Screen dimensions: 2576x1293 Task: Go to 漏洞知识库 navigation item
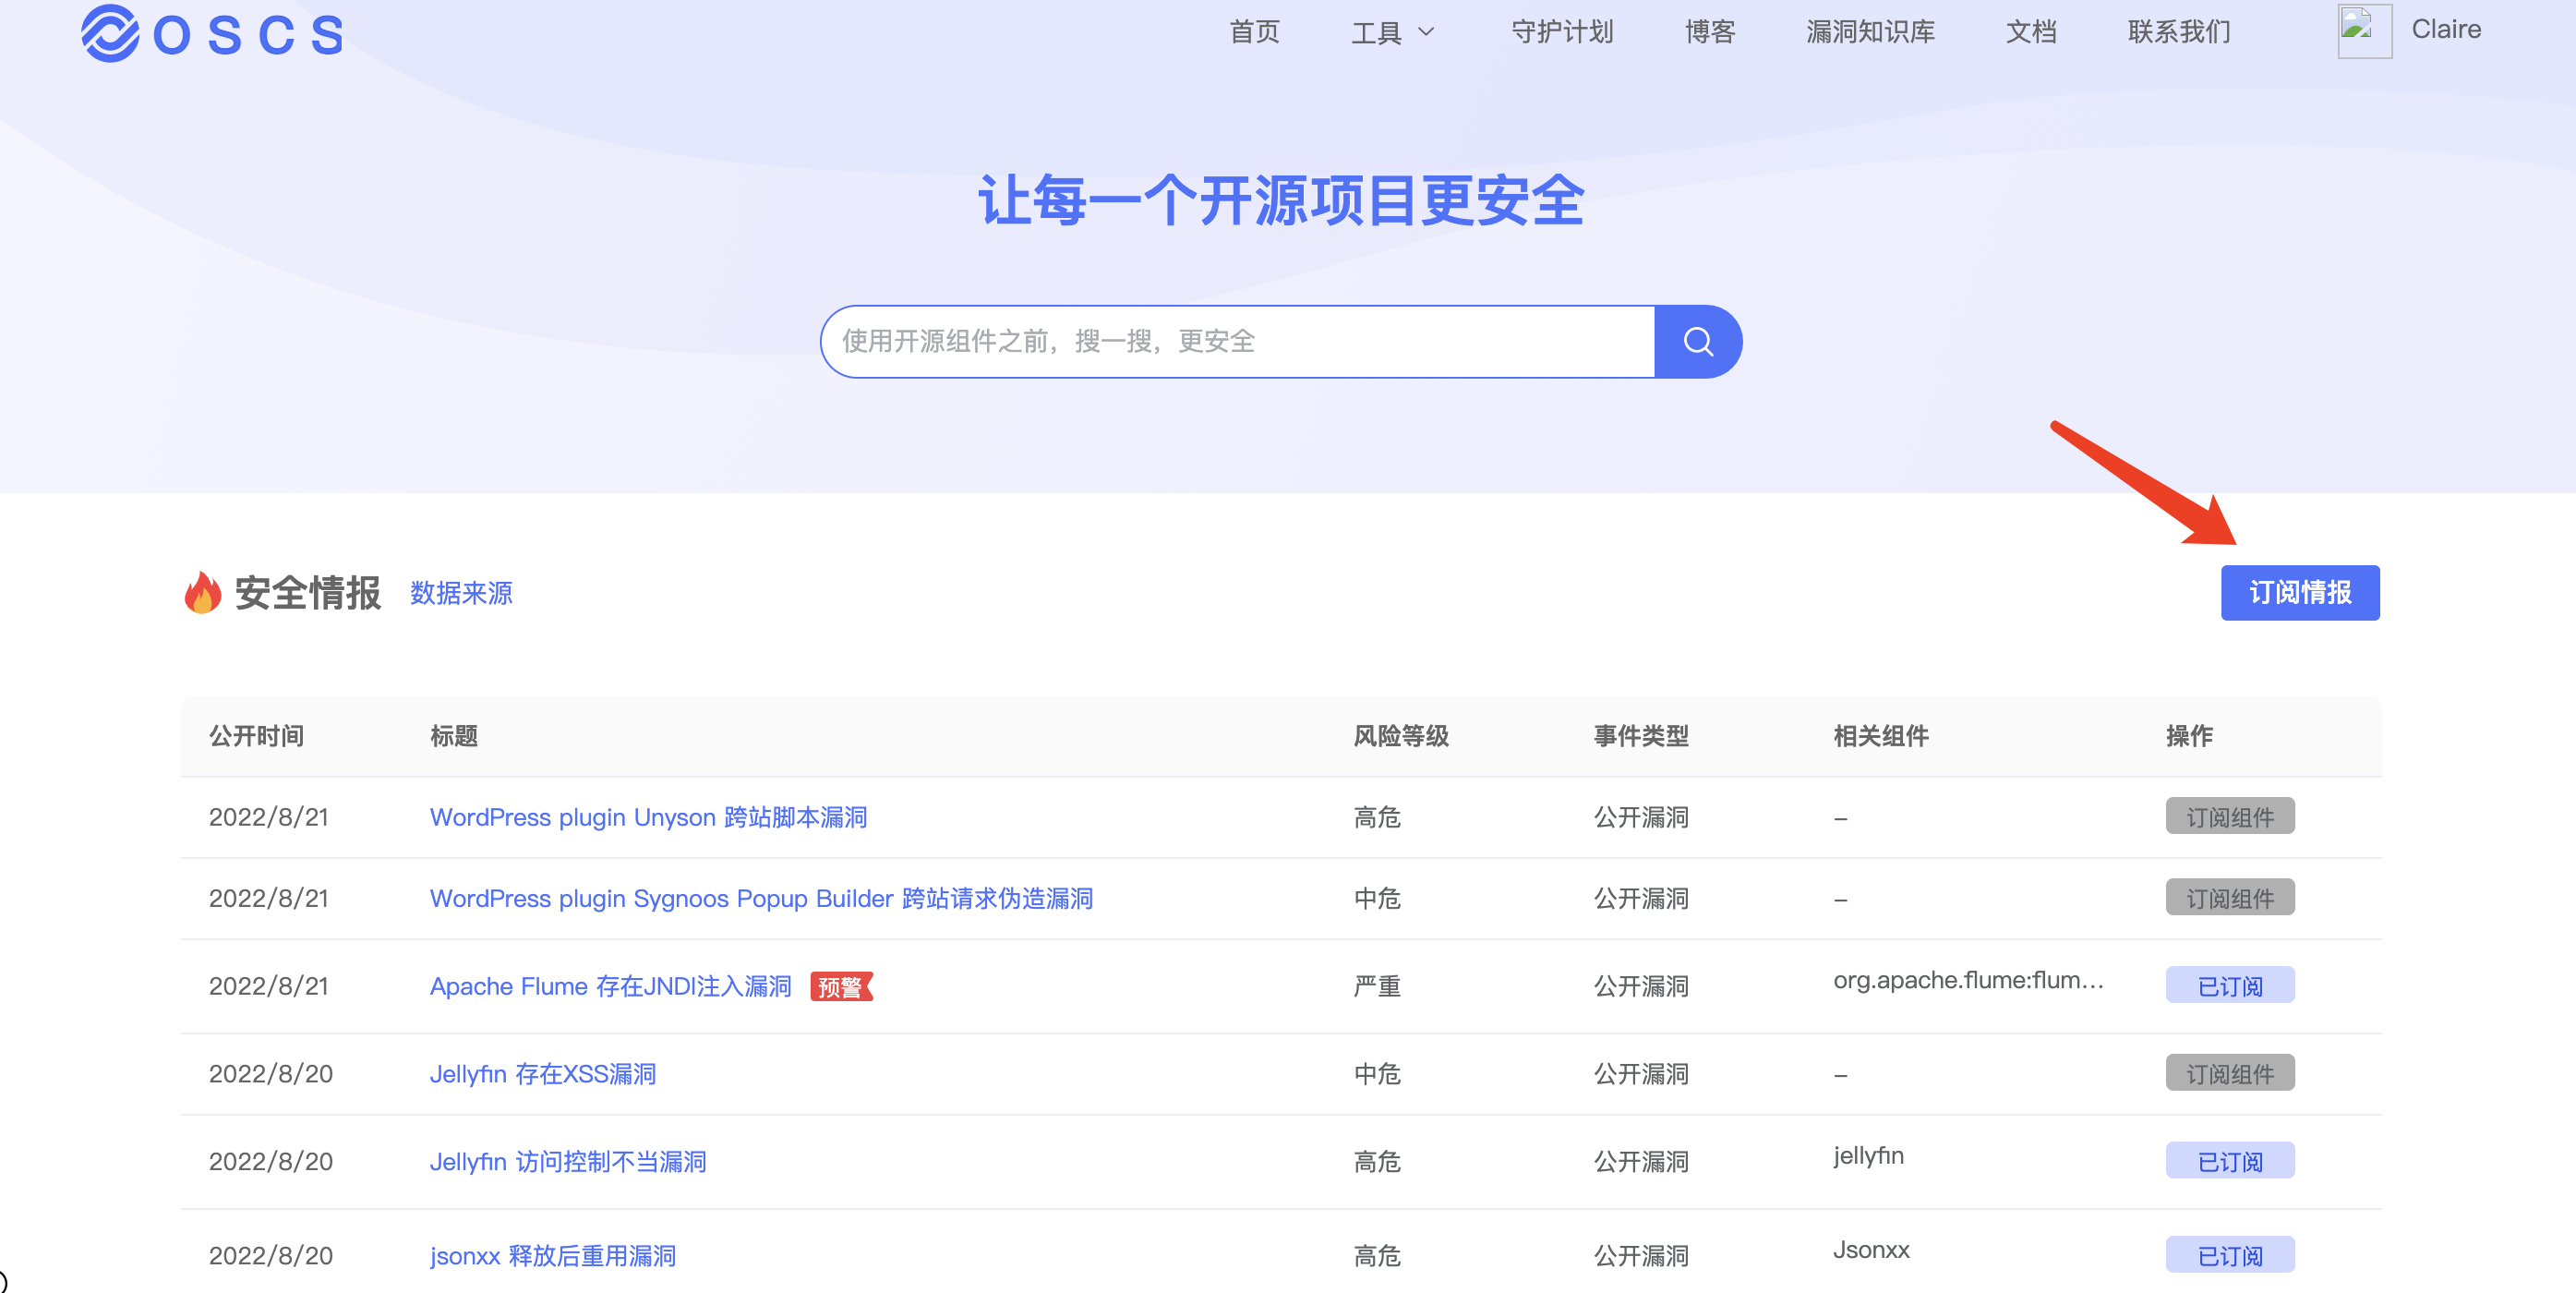click(1869, 33)
